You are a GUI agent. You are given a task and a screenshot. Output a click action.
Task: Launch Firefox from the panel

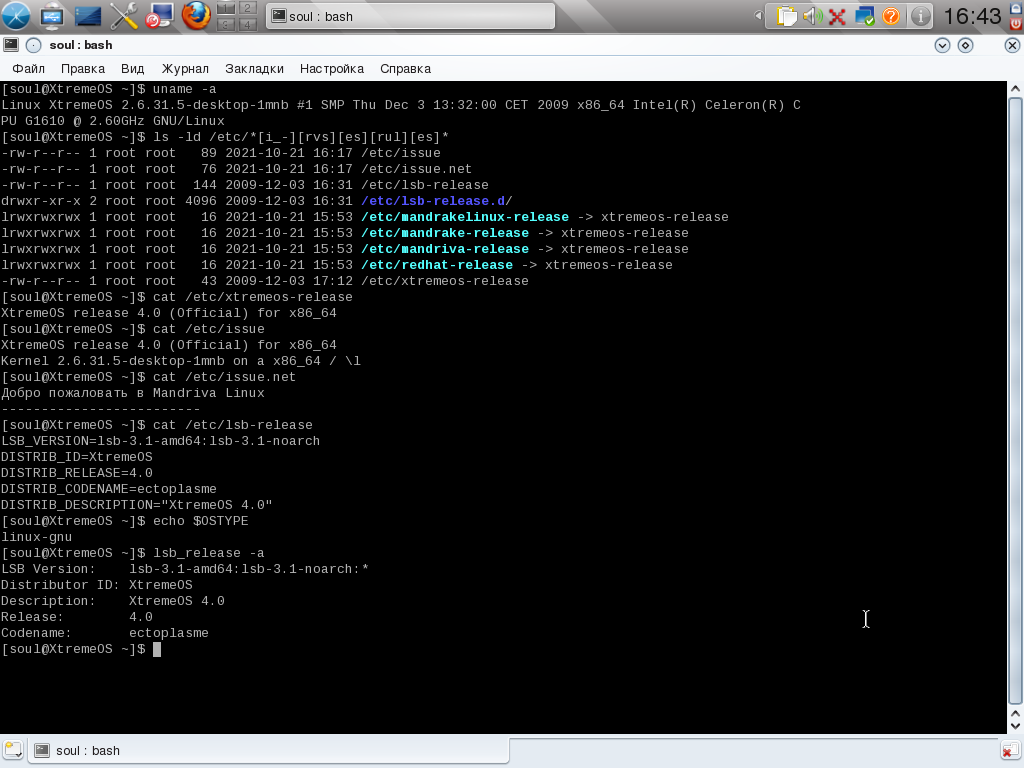[195, 16]
